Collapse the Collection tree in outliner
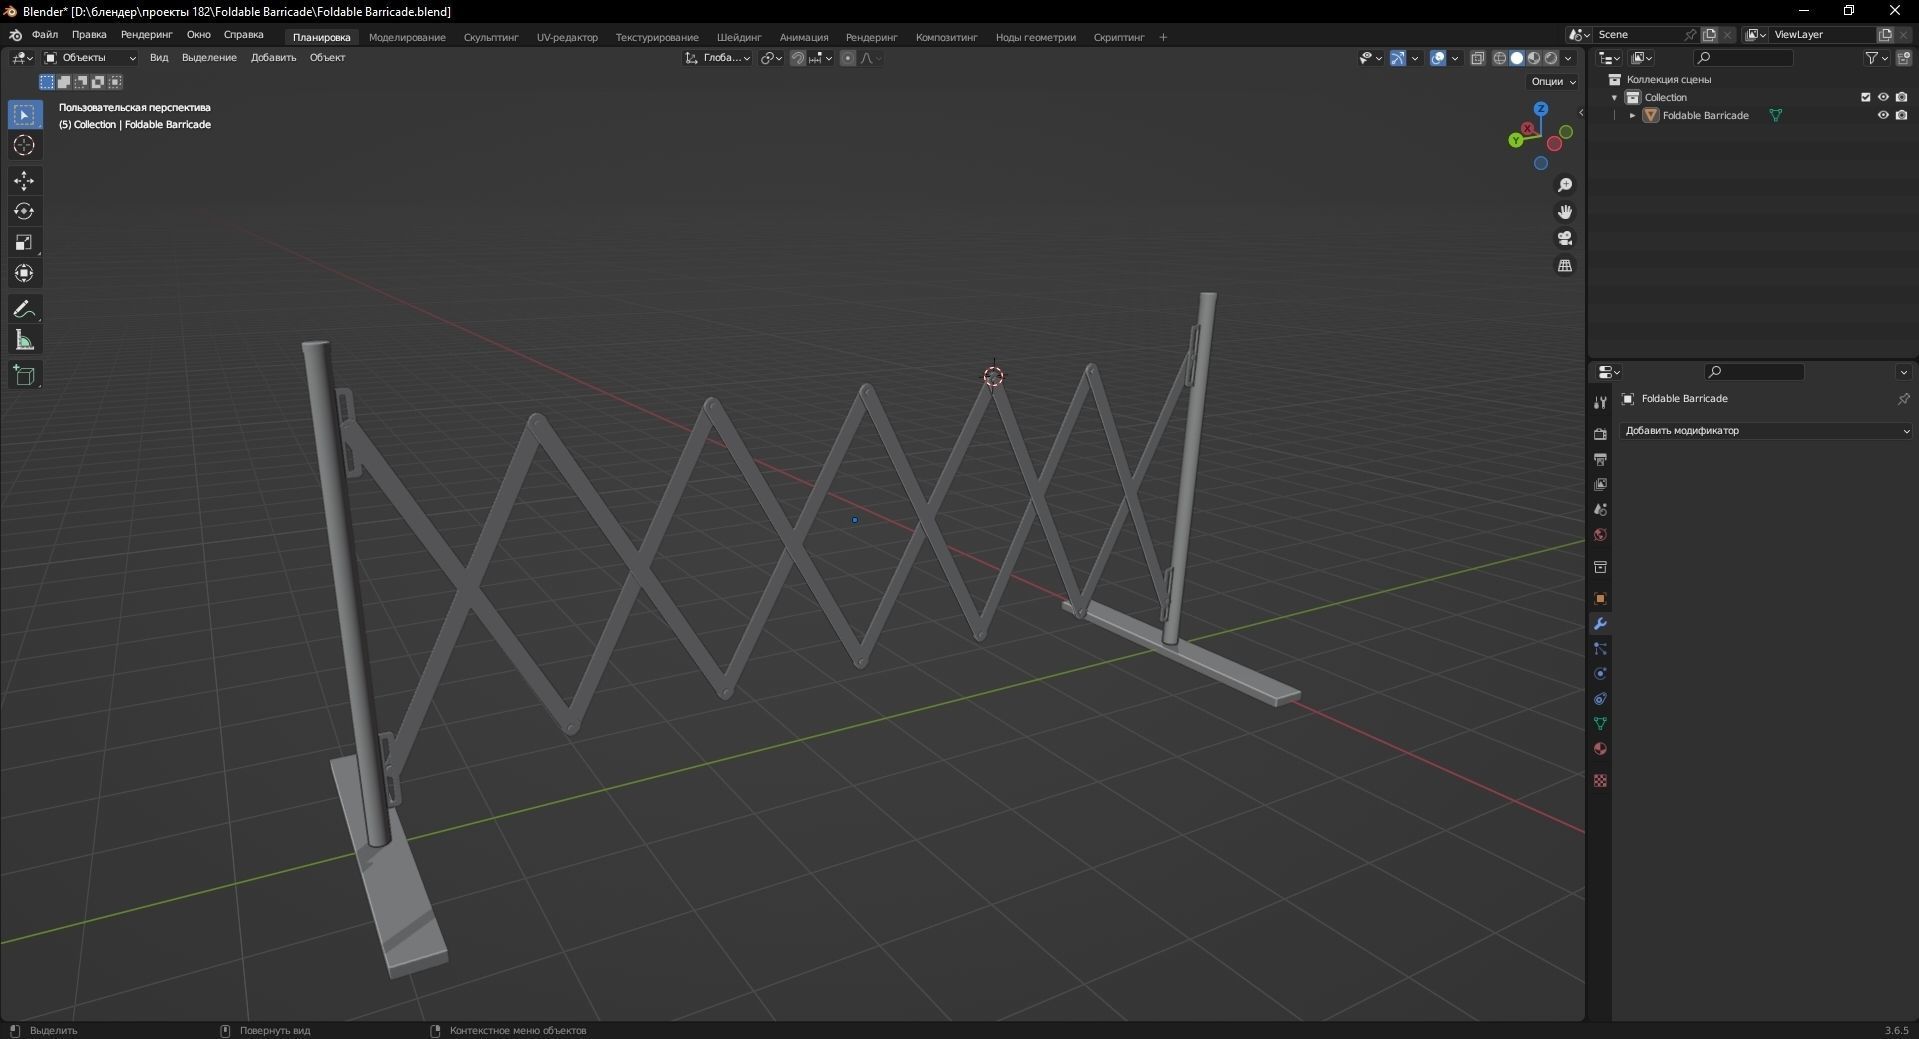The width and height of the screenshot is (1919, 1039). click(1614, 97)
